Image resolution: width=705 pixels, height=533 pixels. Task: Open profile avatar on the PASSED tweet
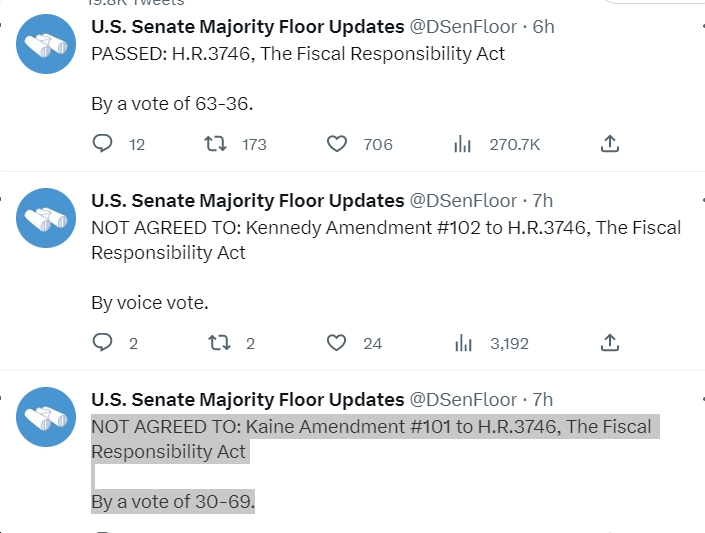46,44
